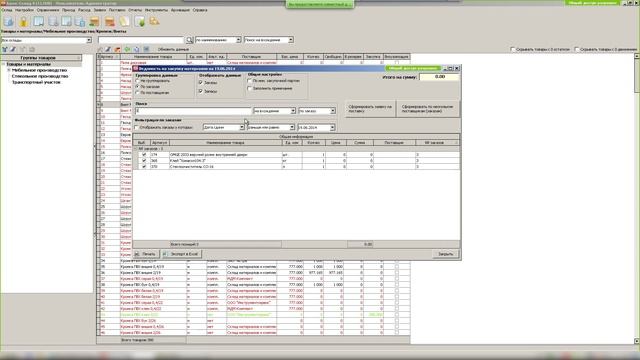Open dialog's 'на вхождение' dropdown

pyautogui.click(x=293, y=111)
